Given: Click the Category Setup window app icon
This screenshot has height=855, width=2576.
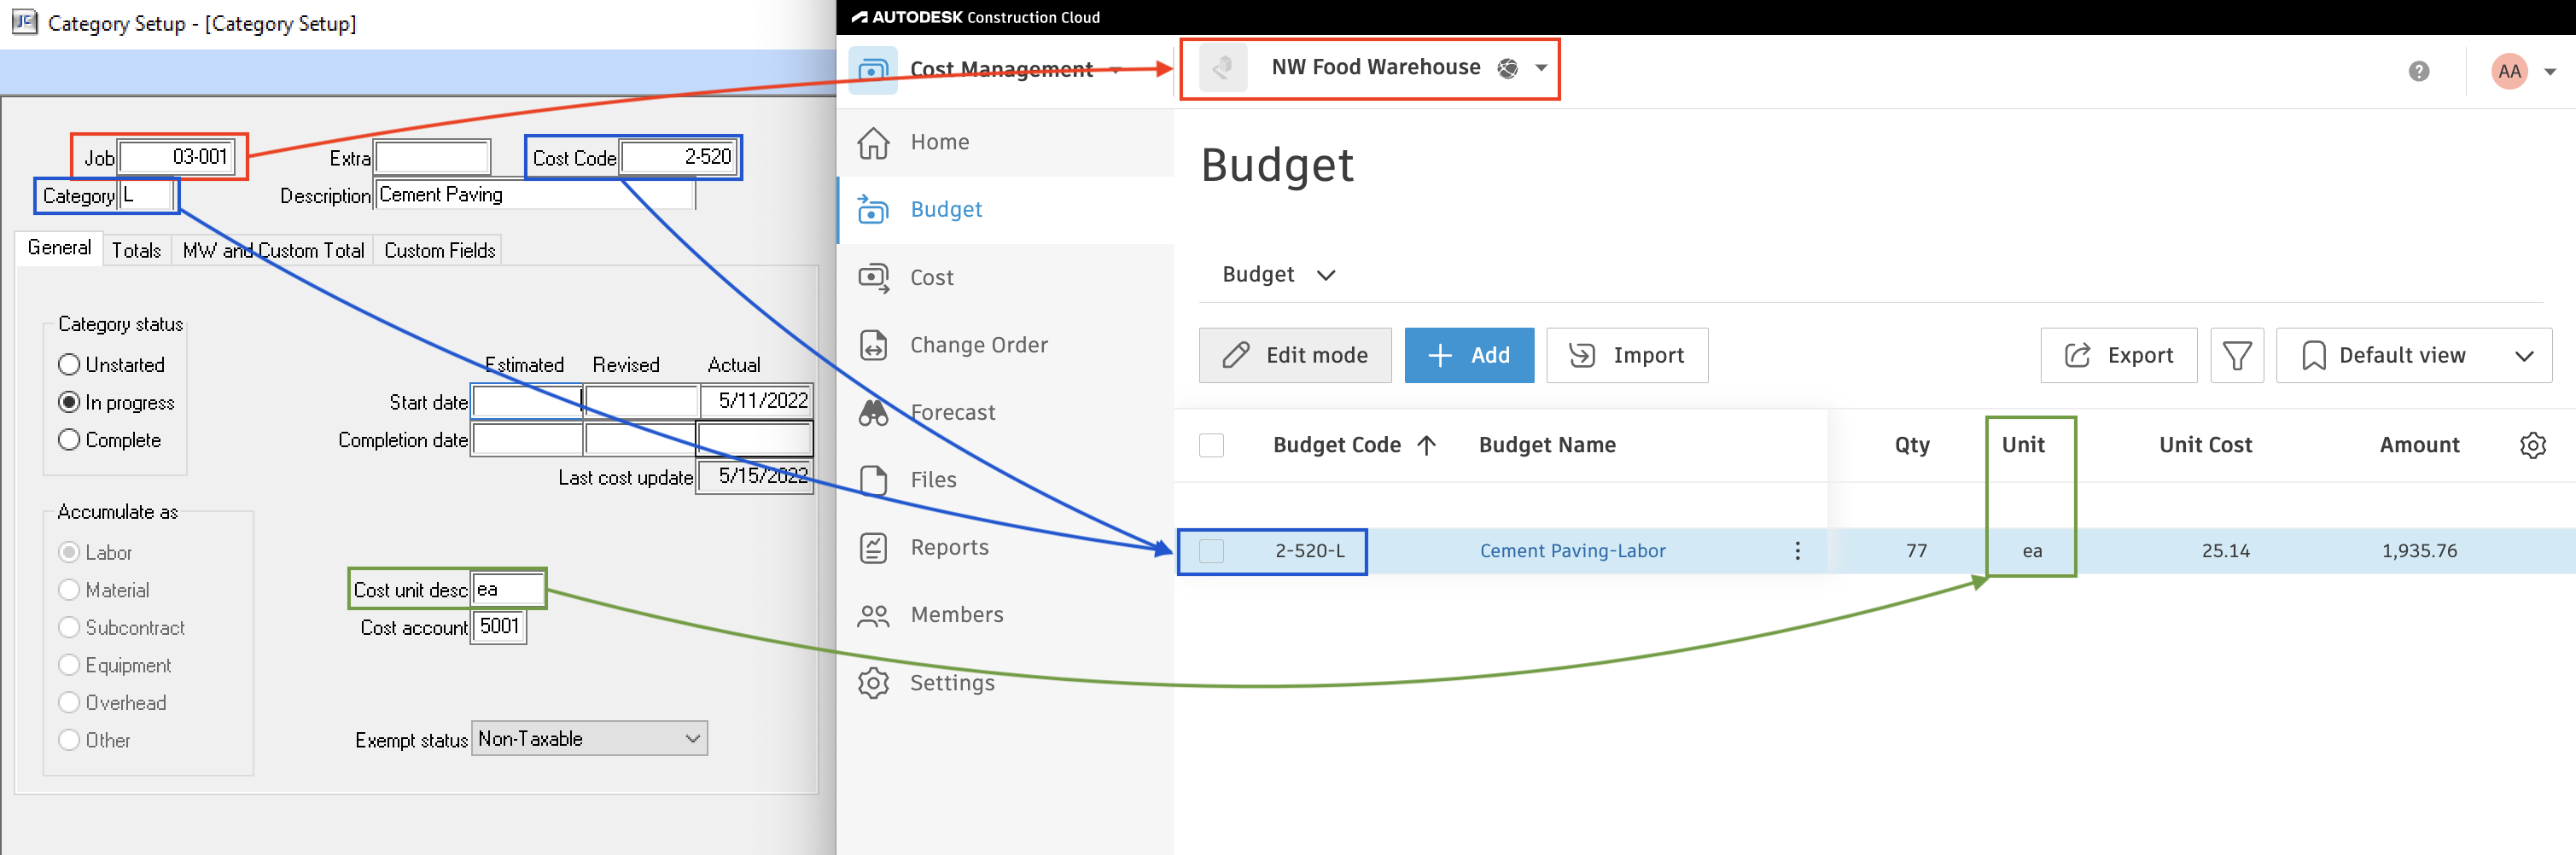Looking at the screenshot, I should (x=24, y=21).
